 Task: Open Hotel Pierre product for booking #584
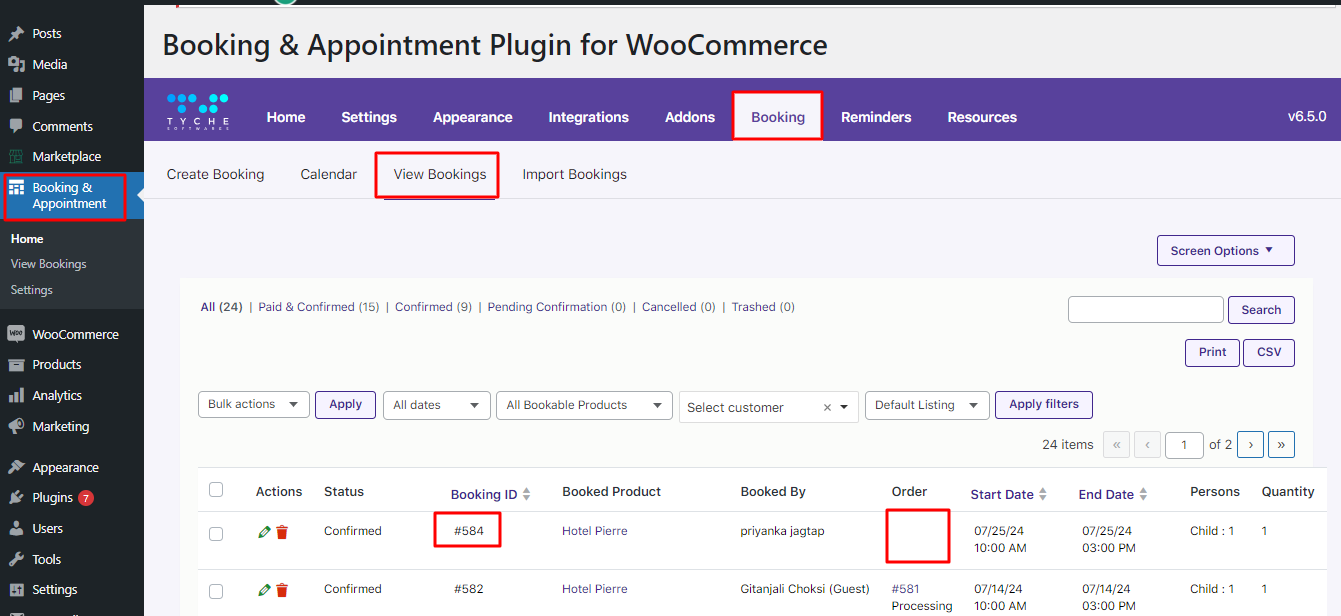pos(595,531)
